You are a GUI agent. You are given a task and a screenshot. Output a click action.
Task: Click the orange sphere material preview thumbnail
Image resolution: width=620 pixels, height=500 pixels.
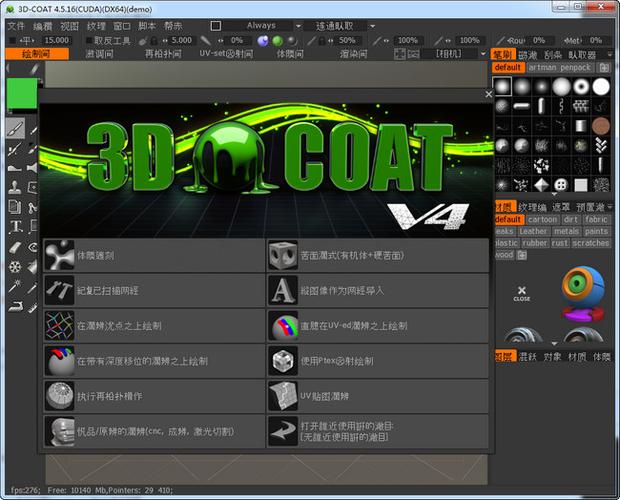[x=583, y=294]
